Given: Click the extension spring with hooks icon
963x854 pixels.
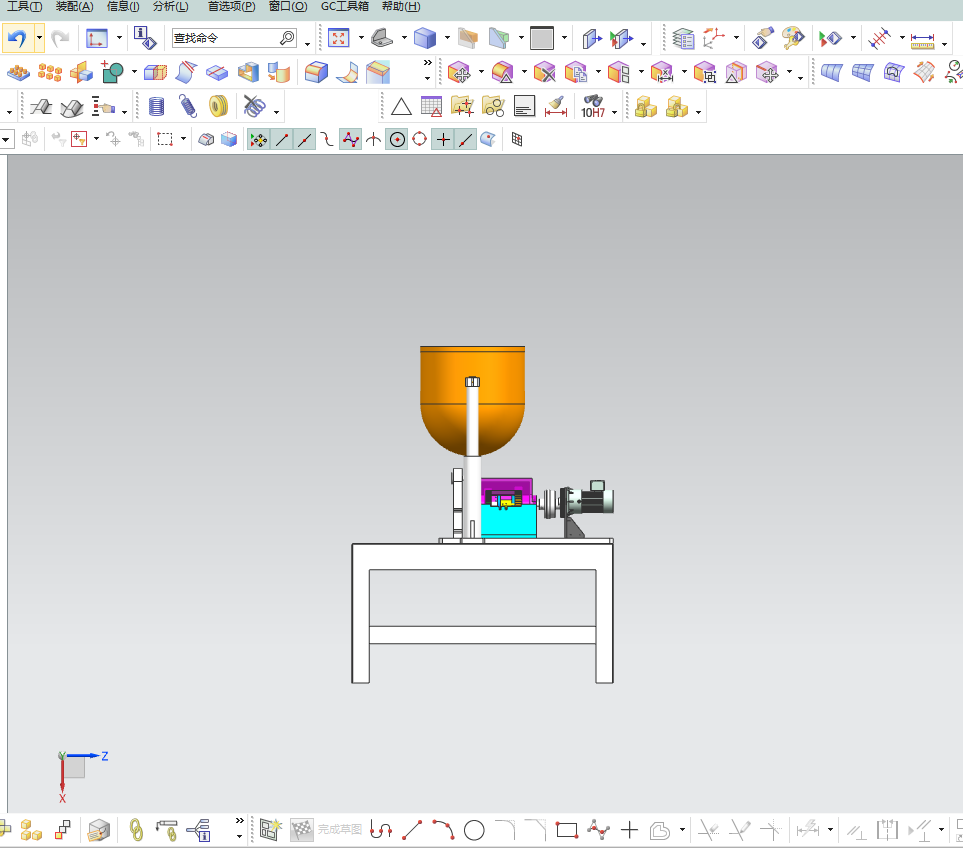Looking at the screenshot, I should pyautogui.click(x=188, y=106).
